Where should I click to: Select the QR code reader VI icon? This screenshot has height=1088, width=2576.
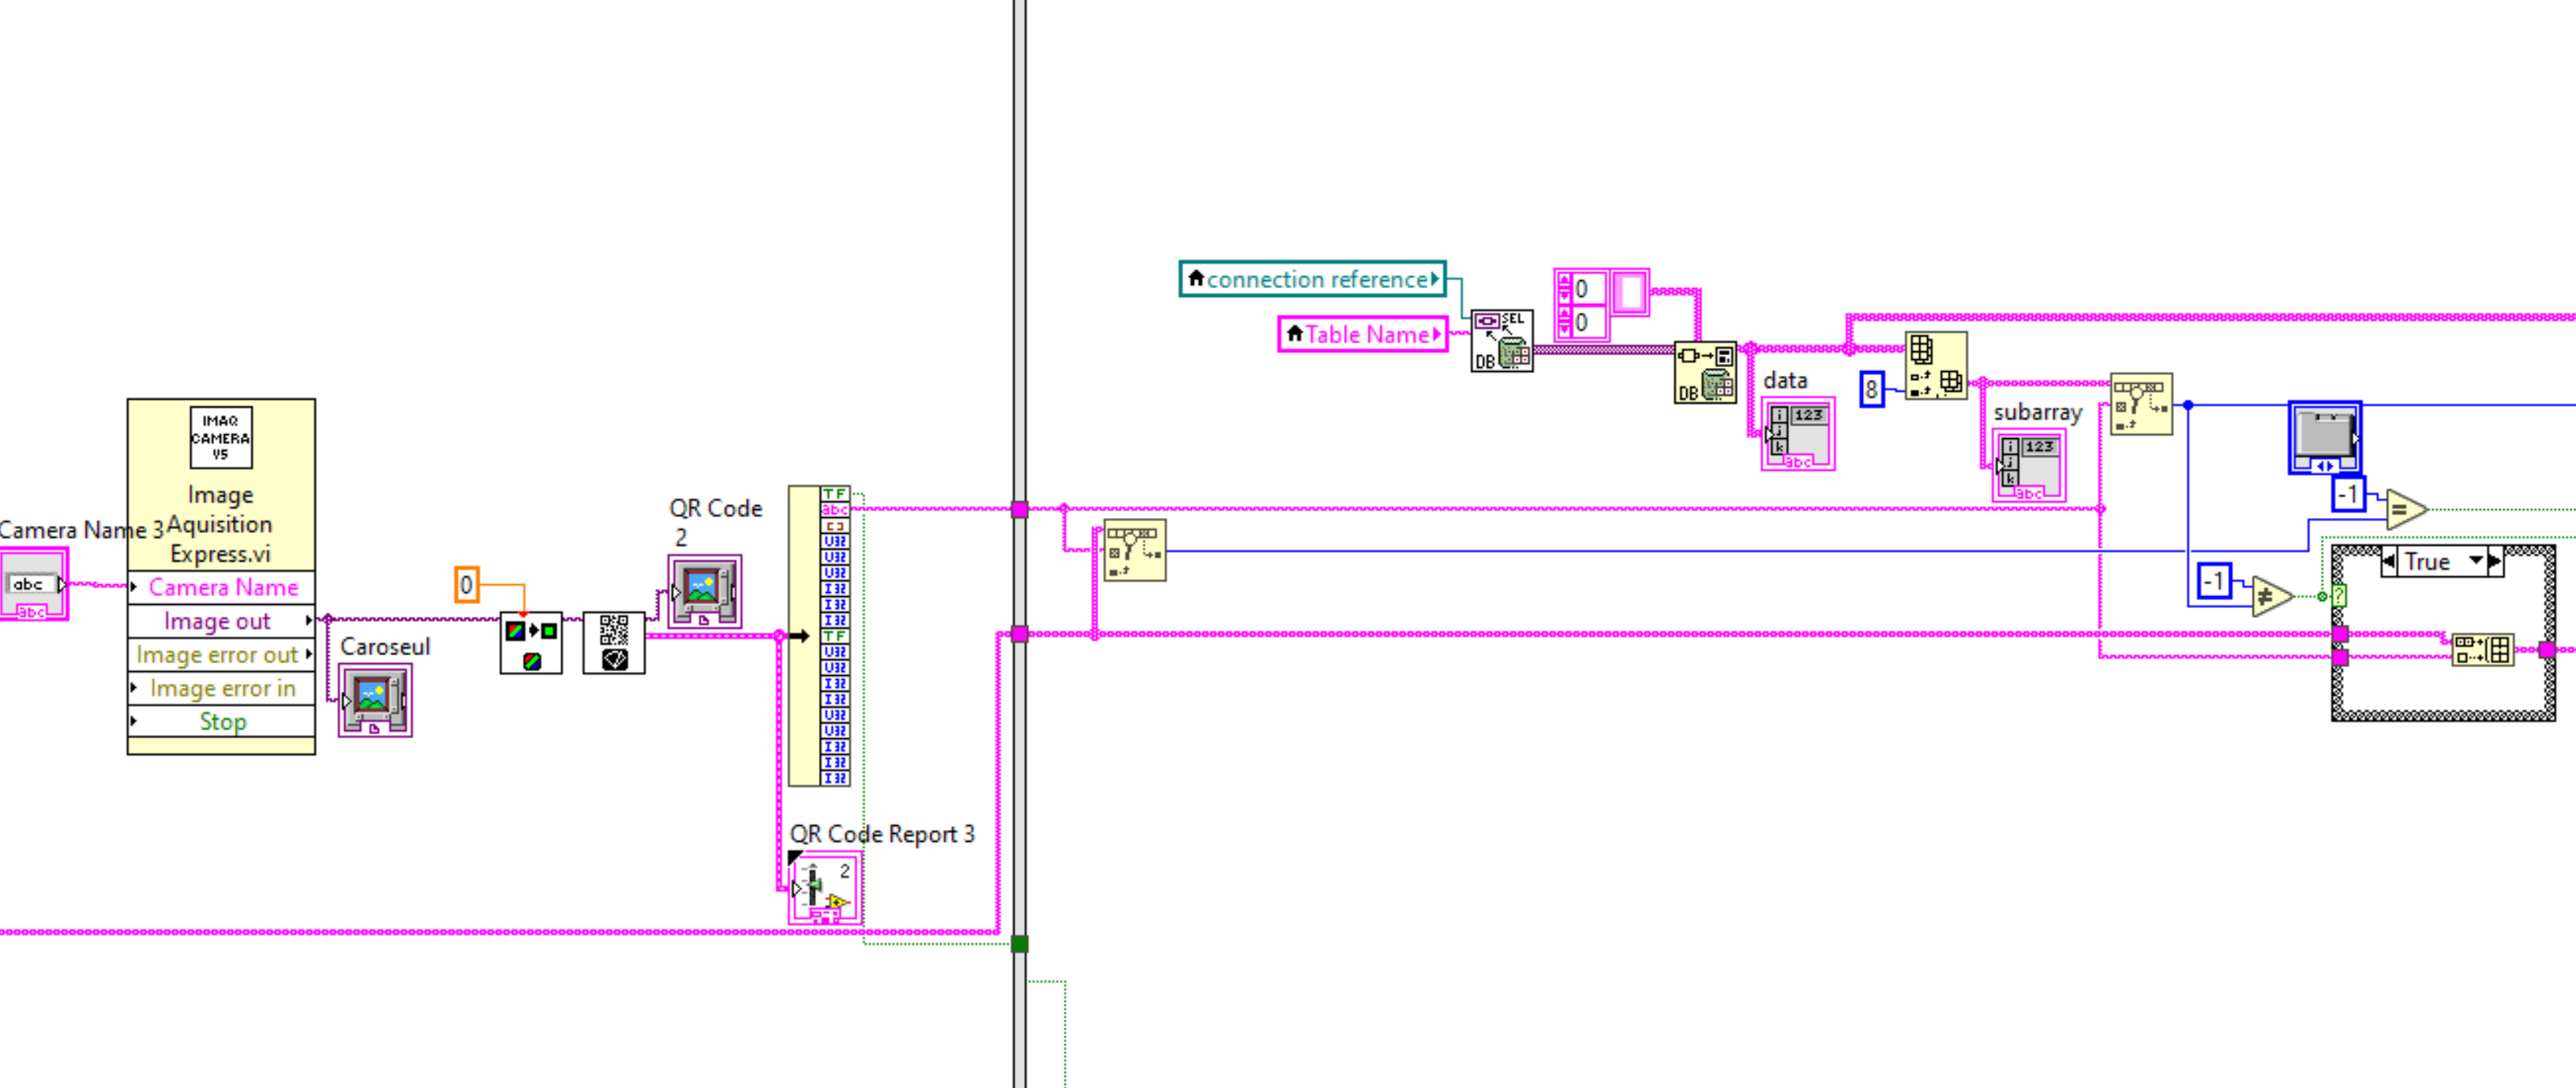coord(614,643)
